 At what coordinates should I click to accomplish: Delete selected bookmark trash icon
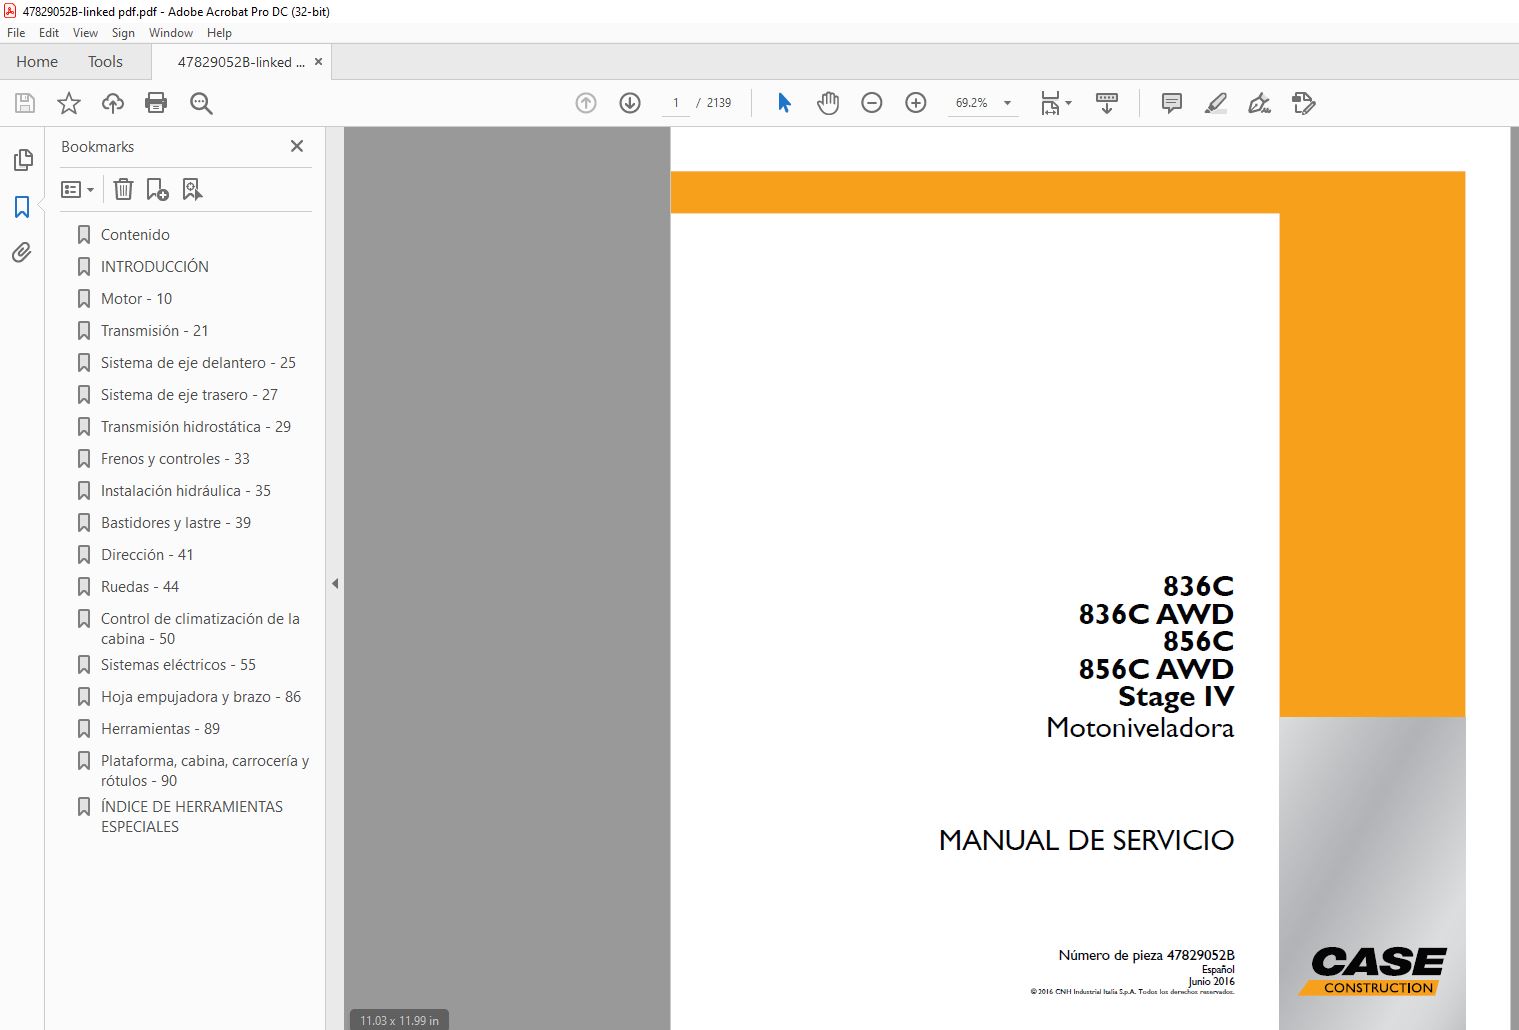tap(123, 189)
